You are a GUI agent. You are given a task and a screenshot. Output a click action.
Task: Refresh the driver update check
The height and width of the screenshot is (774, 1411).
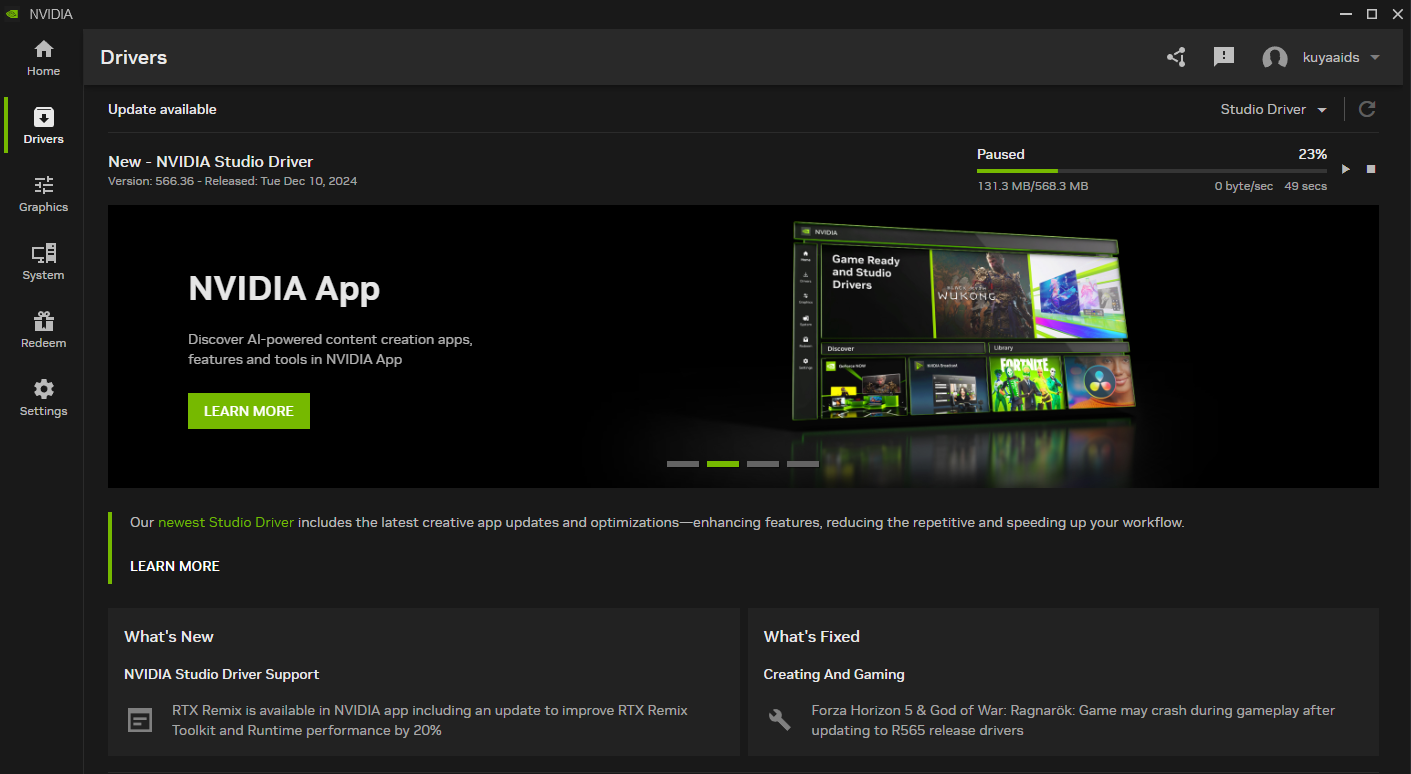point(1367,109)
